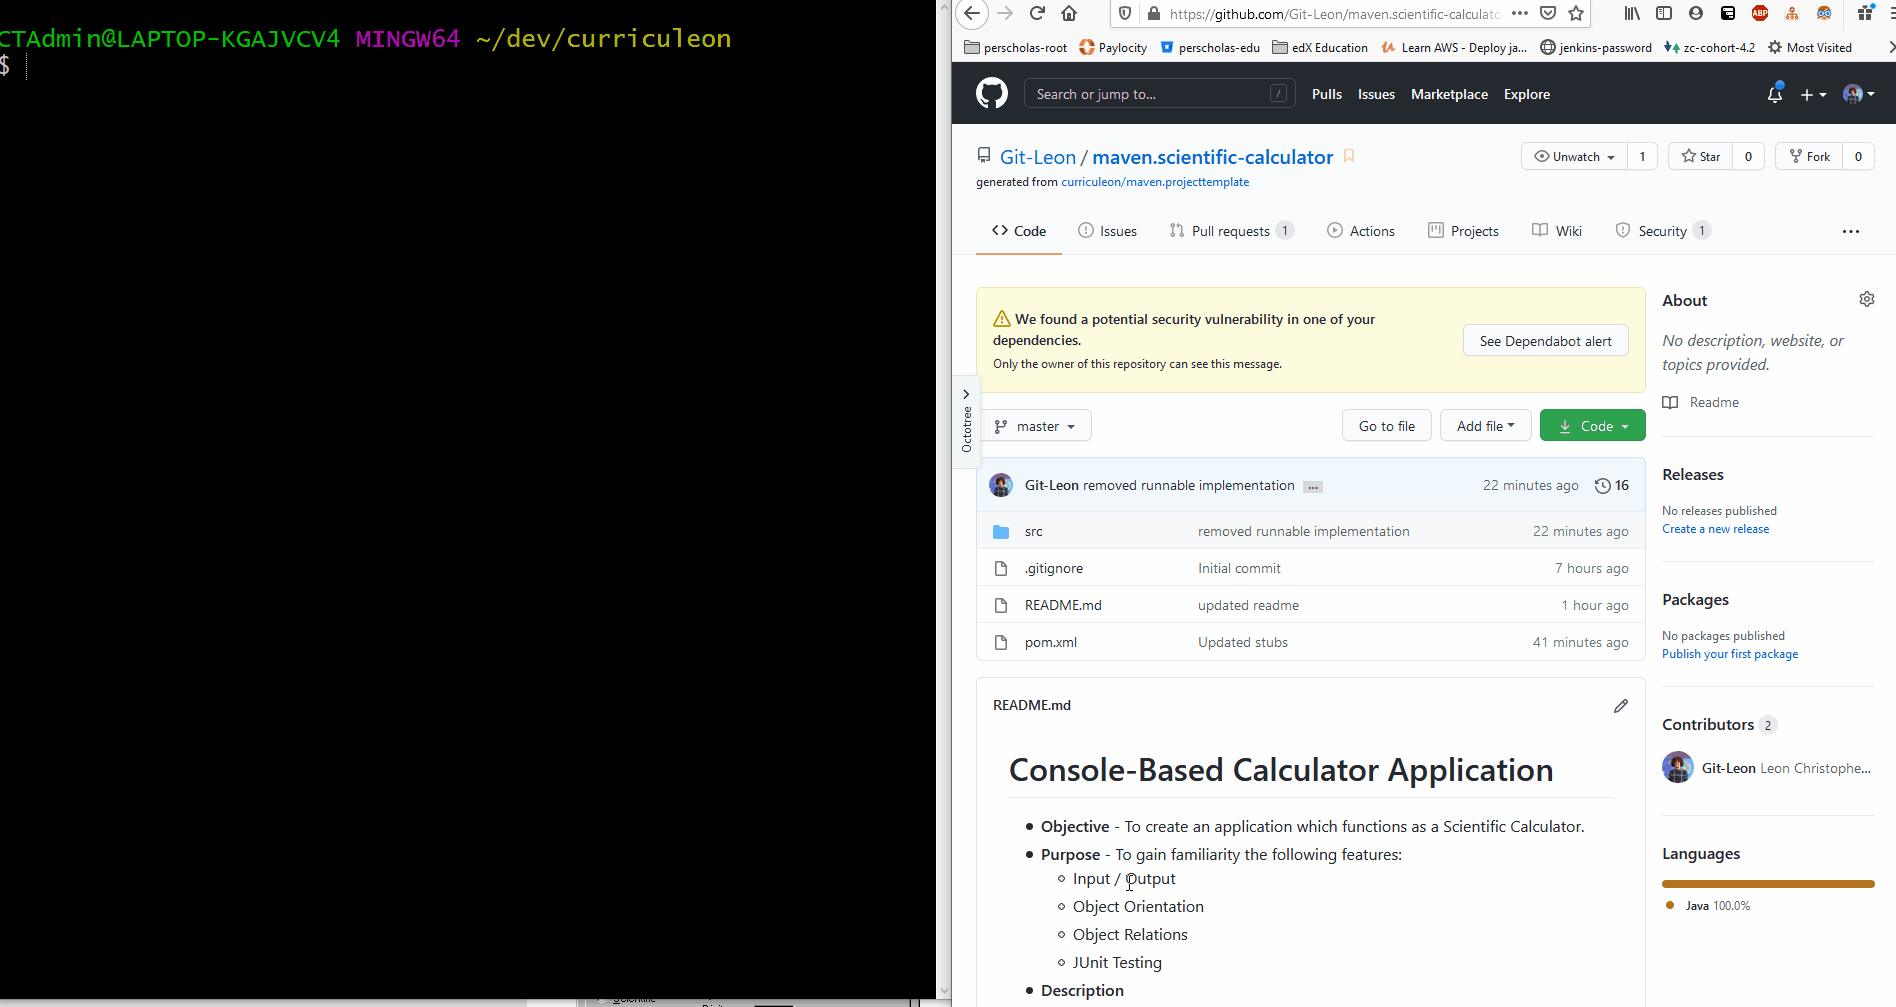The image size is (1896, 1007).
Task: Star the maven.scientific-calculator repository
Action: (x=1699, y=156)
